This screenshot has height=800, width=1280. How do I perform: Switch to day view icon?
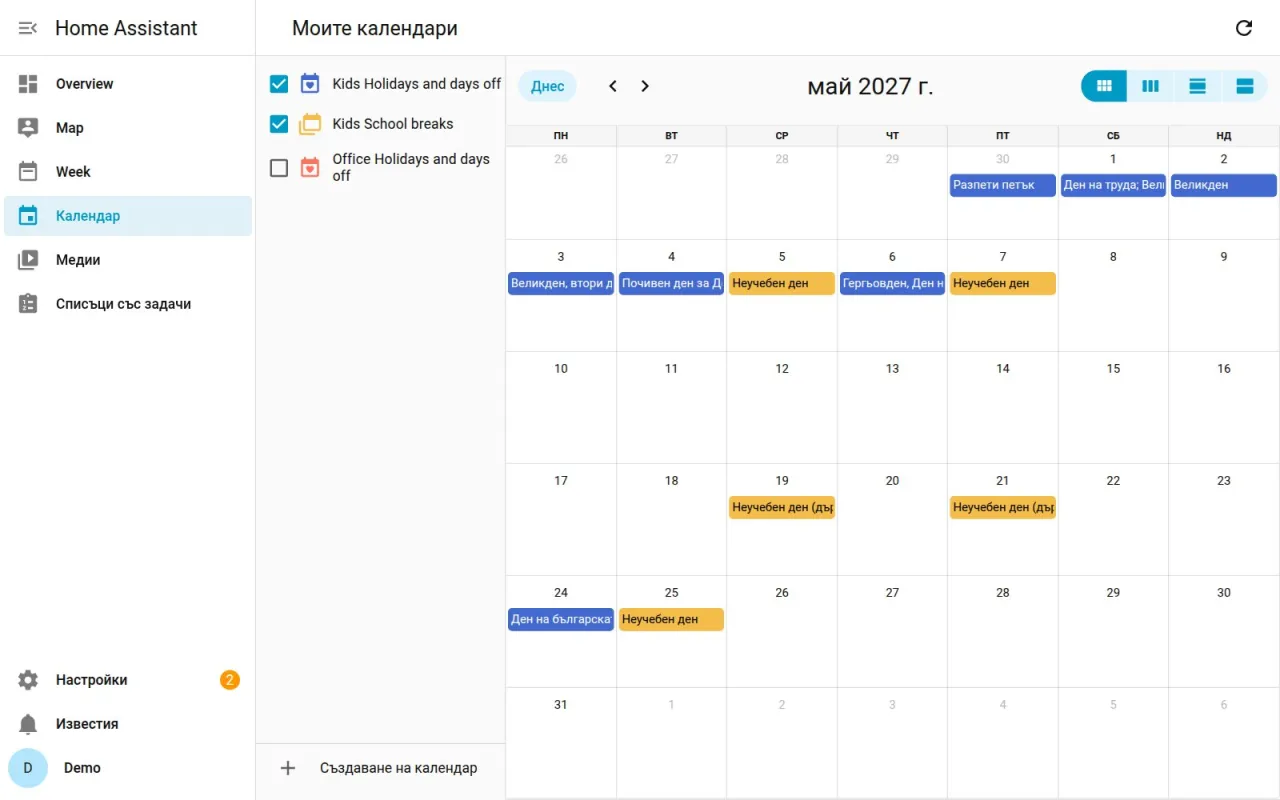[x=1197, y=86]
